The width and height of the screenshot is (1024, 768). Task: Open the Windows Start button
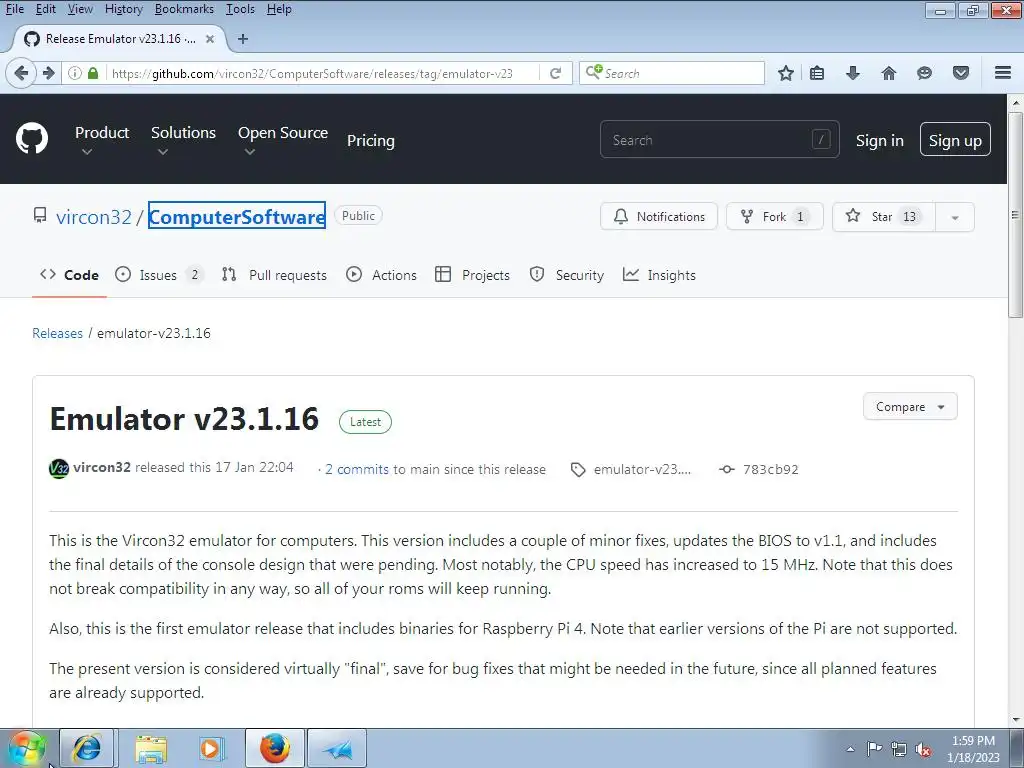[x=27, y=748]
